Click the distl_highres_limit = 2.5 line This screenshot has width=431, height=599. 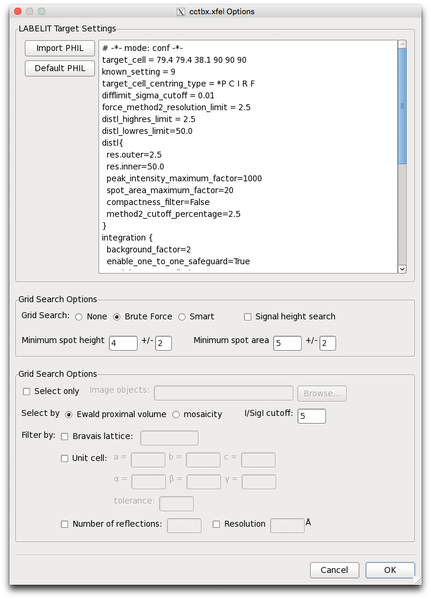point(149,119)
